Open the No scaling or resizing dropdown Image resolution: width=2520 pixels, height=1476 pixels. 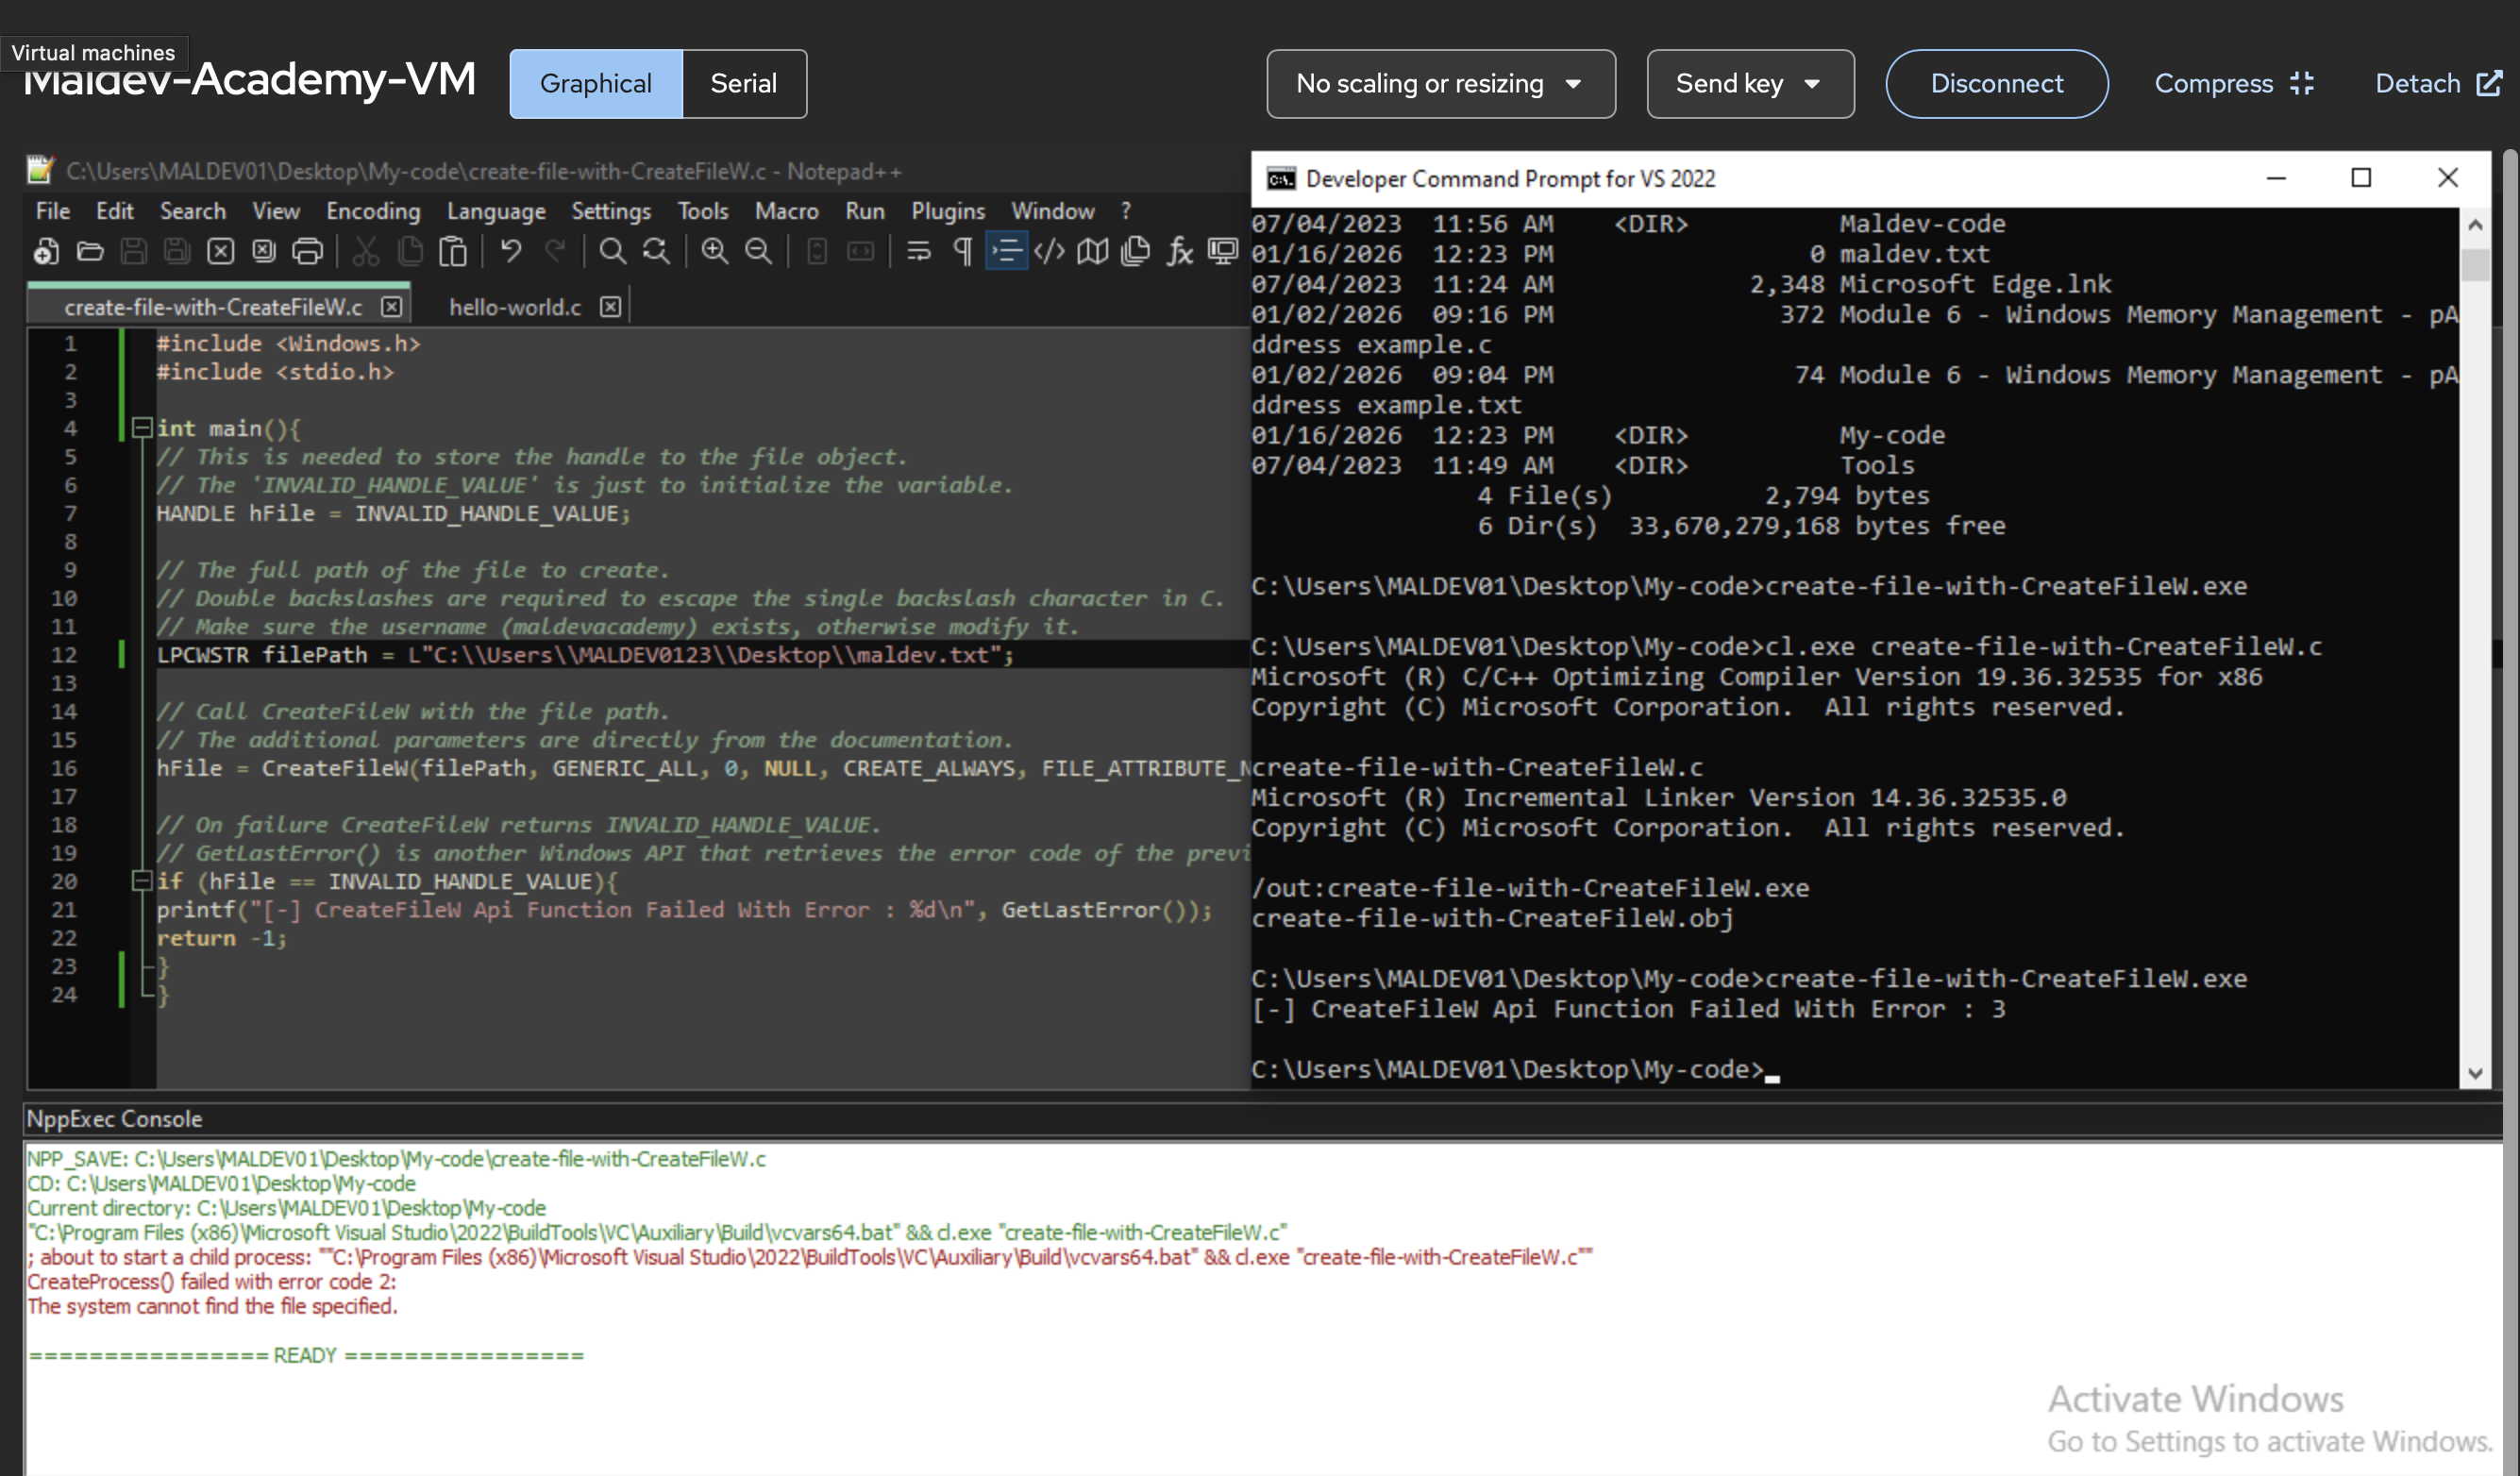(x=1440, y=84)
